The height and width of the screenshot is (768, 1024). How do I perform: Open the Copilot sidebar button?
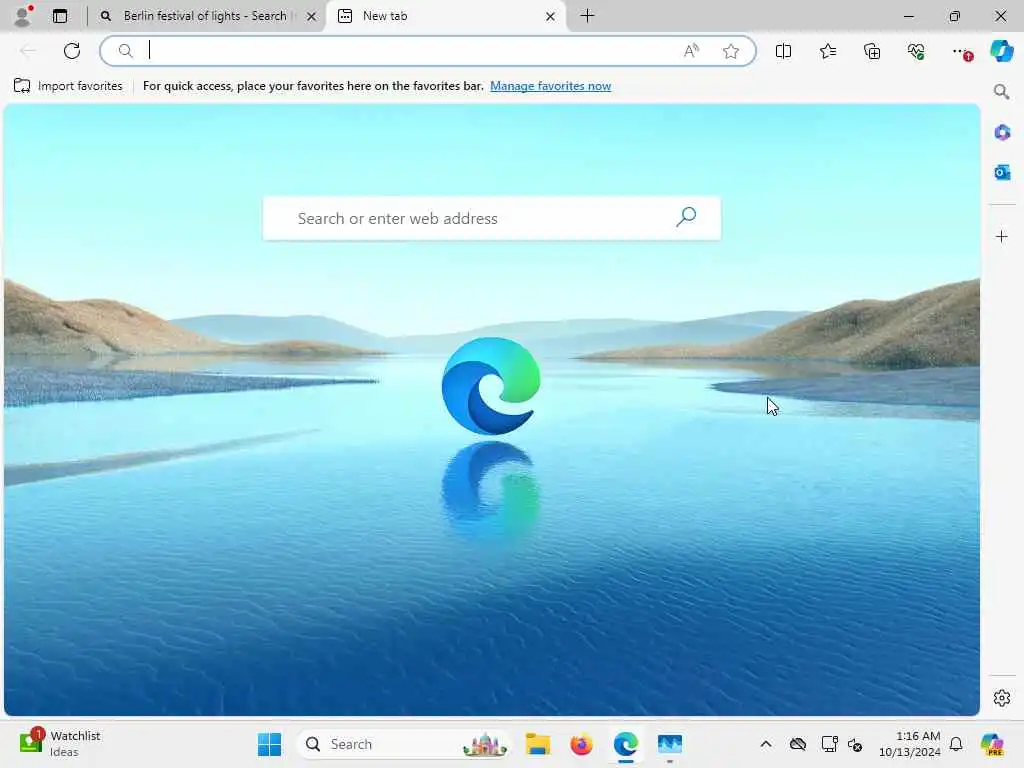tap(1001, 51)
